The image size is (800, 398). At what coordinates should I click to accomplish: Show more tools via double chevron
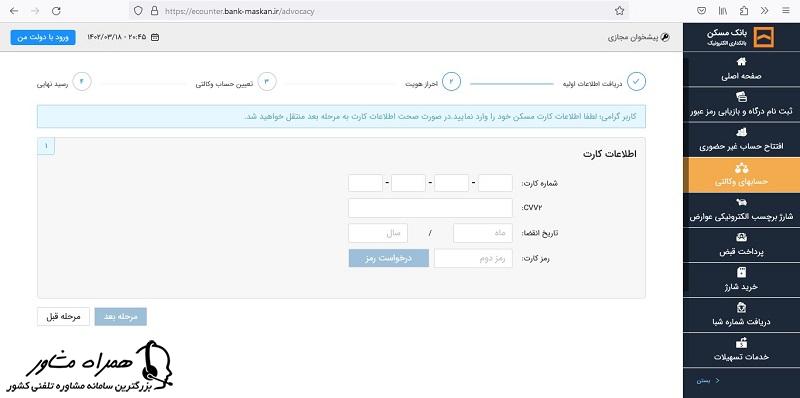click(764, 11)
